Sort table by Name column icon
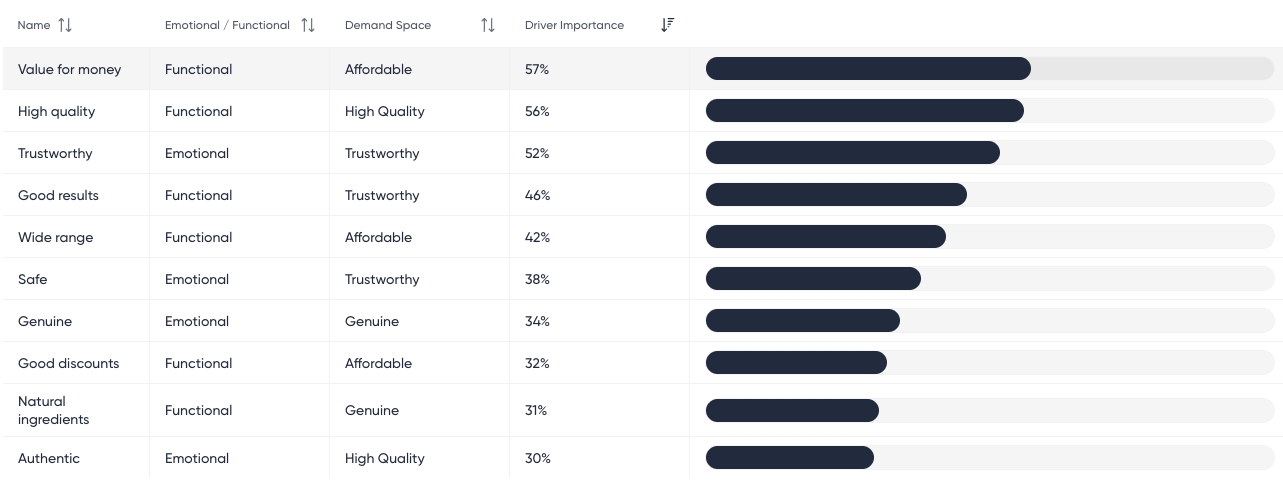Screen dimensions: 1283x484 65,25
